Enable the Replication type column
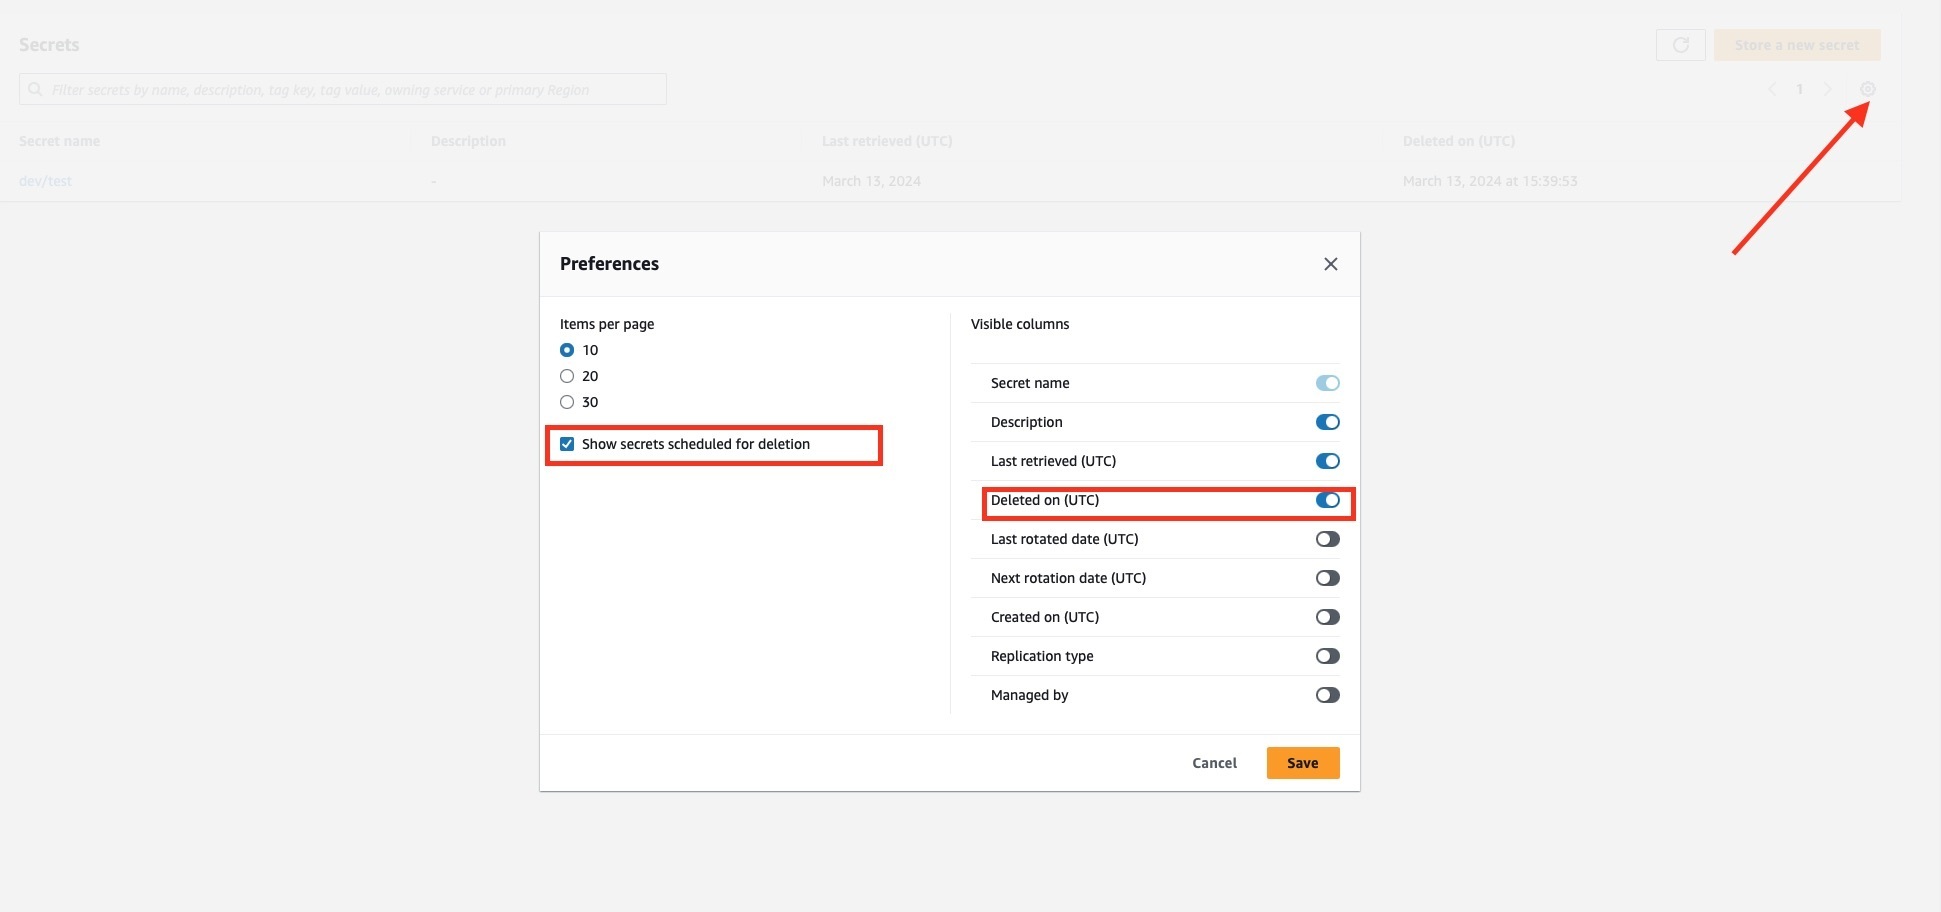Screen dimensions: 1941x912 [1327, 656]
